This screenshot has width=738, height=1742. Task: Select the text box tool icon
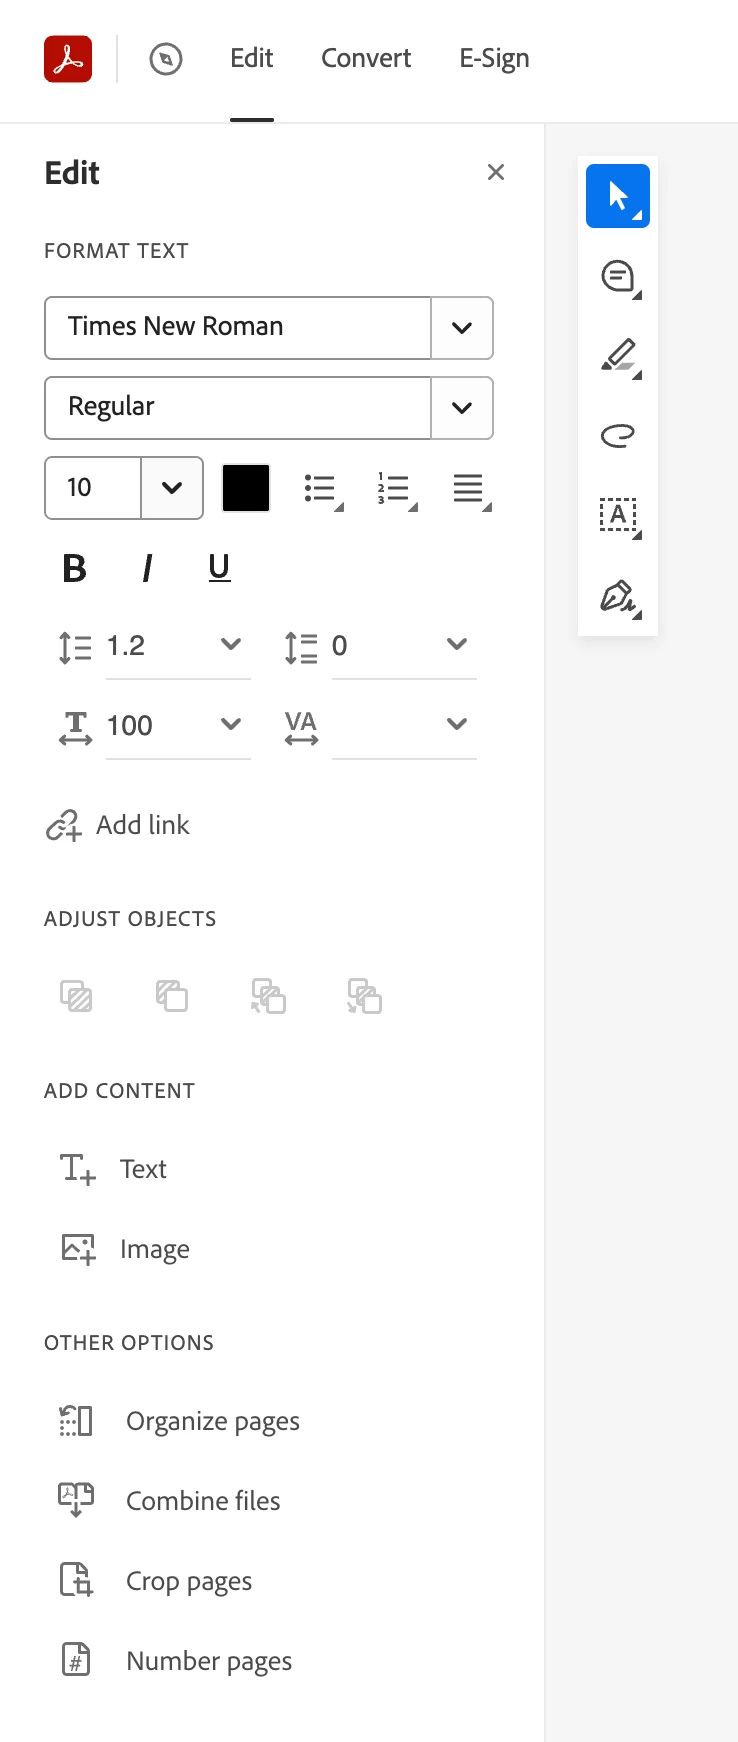(618, 516)
